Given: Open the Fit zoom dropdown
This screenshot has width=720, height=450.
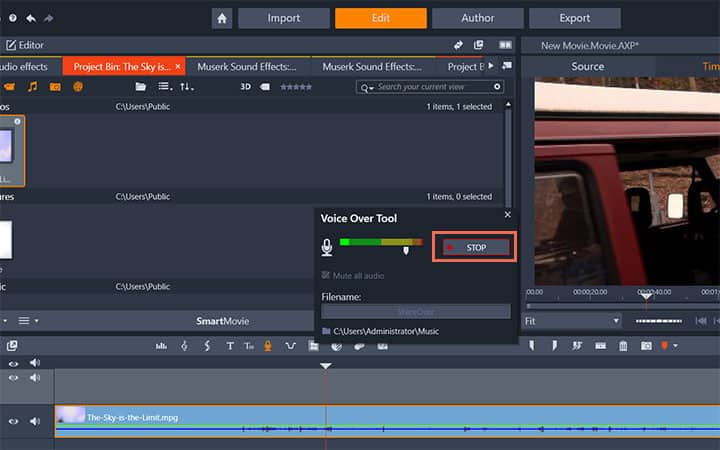Looking at the screenshot, I should tap(572, 321).
